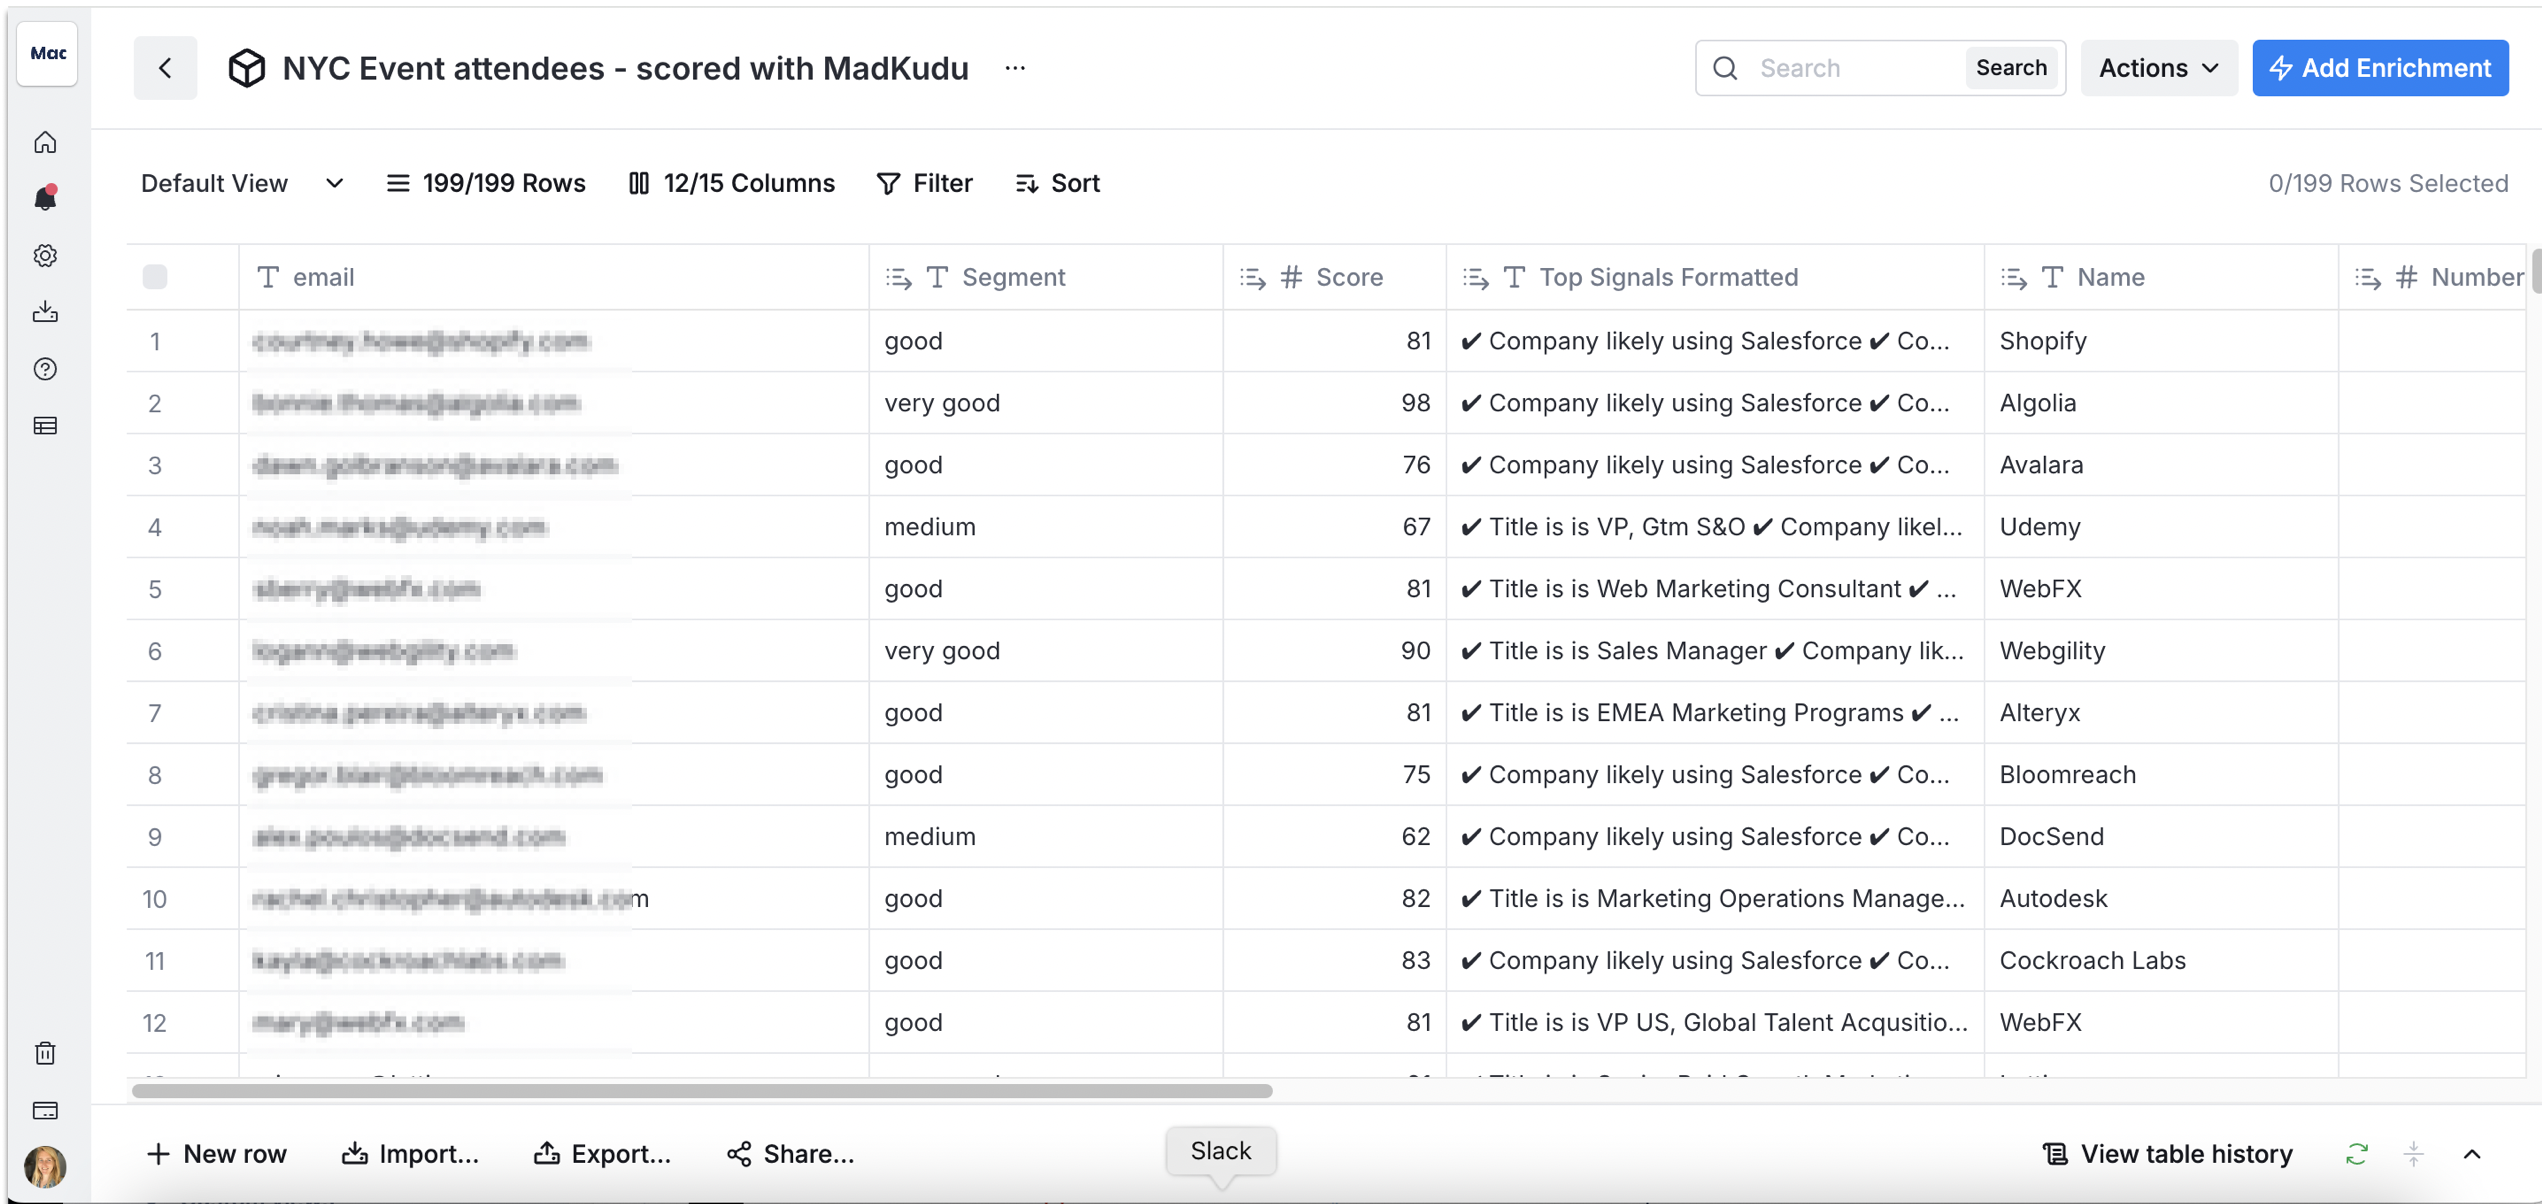Click the row height adjust icon bottom right
Screen dimensions: 2542x1204
click(2414, 1153)
